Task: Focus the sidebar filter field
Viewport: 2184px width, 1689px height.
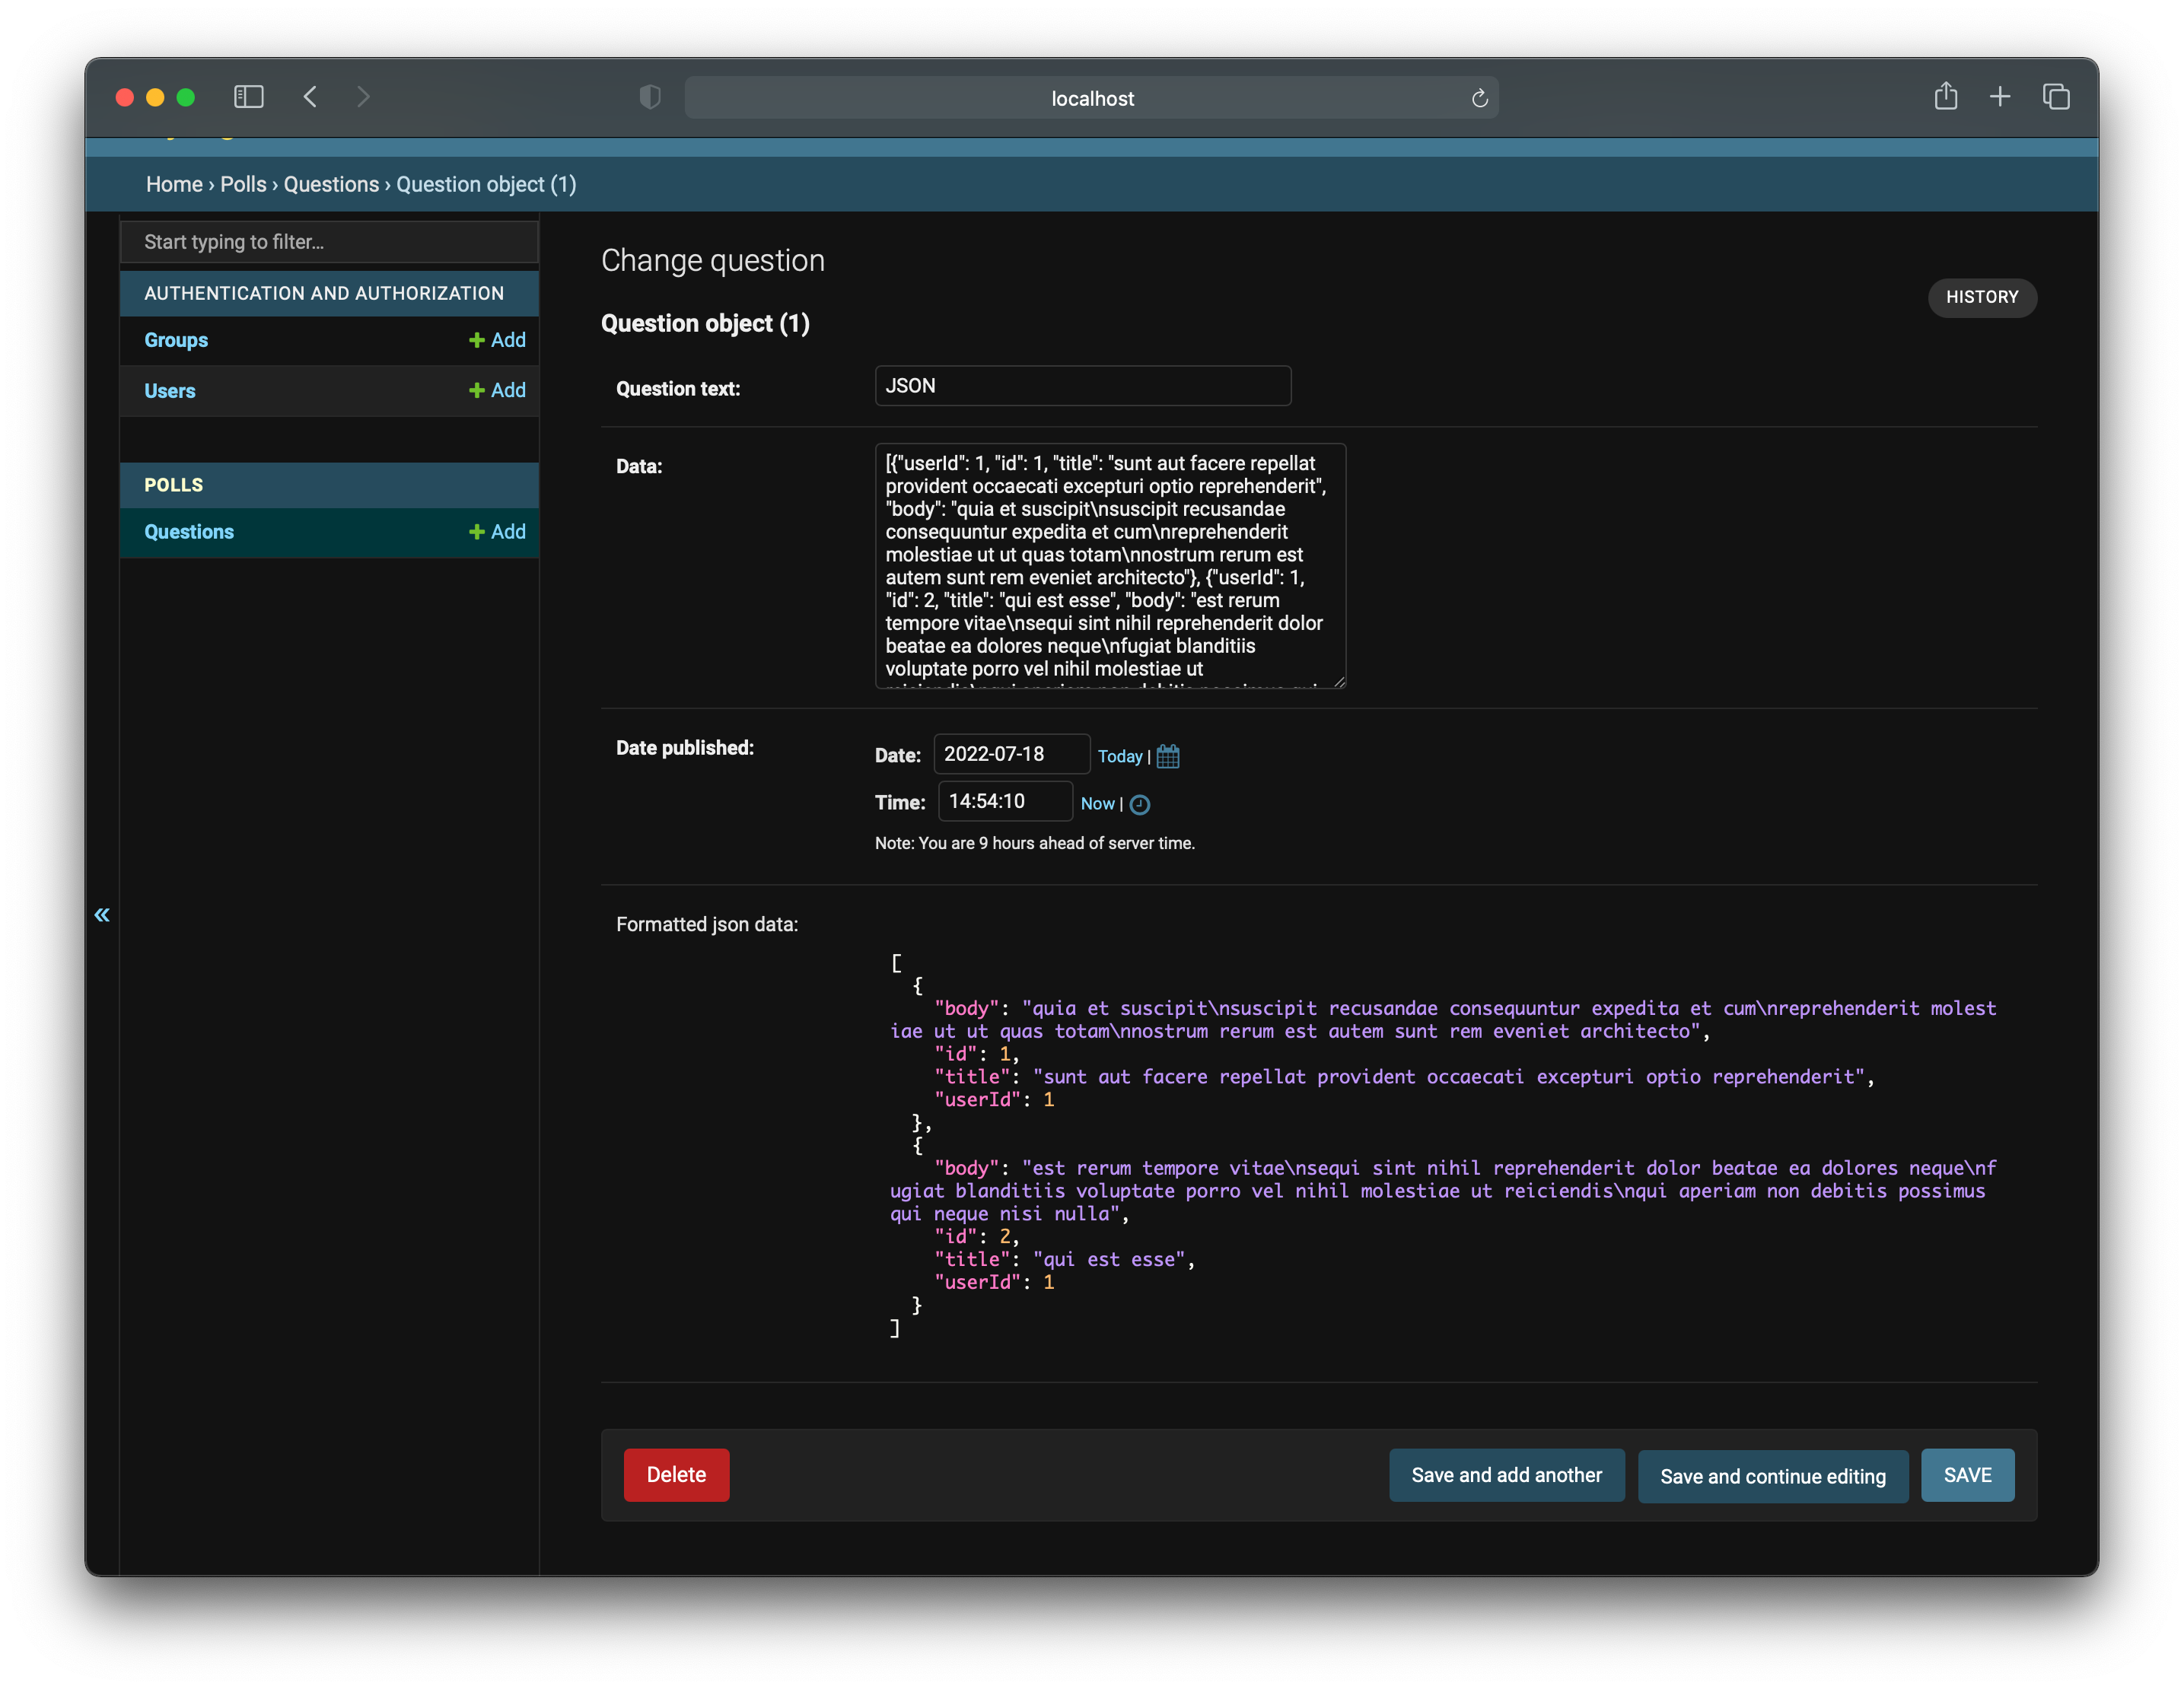Action: tap(329, 241)
